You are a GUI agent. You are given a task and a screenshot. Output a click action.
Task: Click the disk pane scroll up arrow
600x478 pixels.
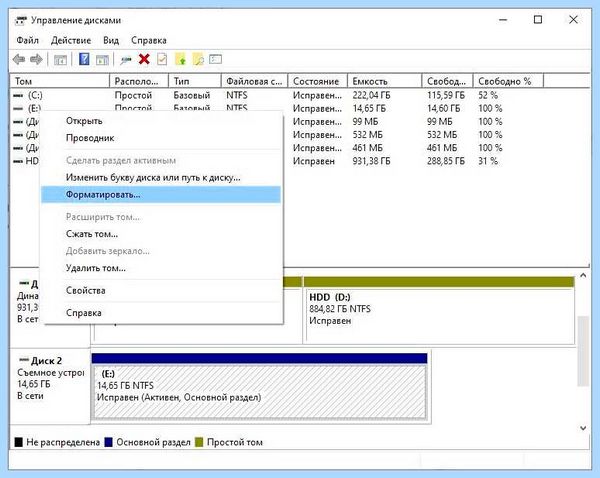pos(583,275)
